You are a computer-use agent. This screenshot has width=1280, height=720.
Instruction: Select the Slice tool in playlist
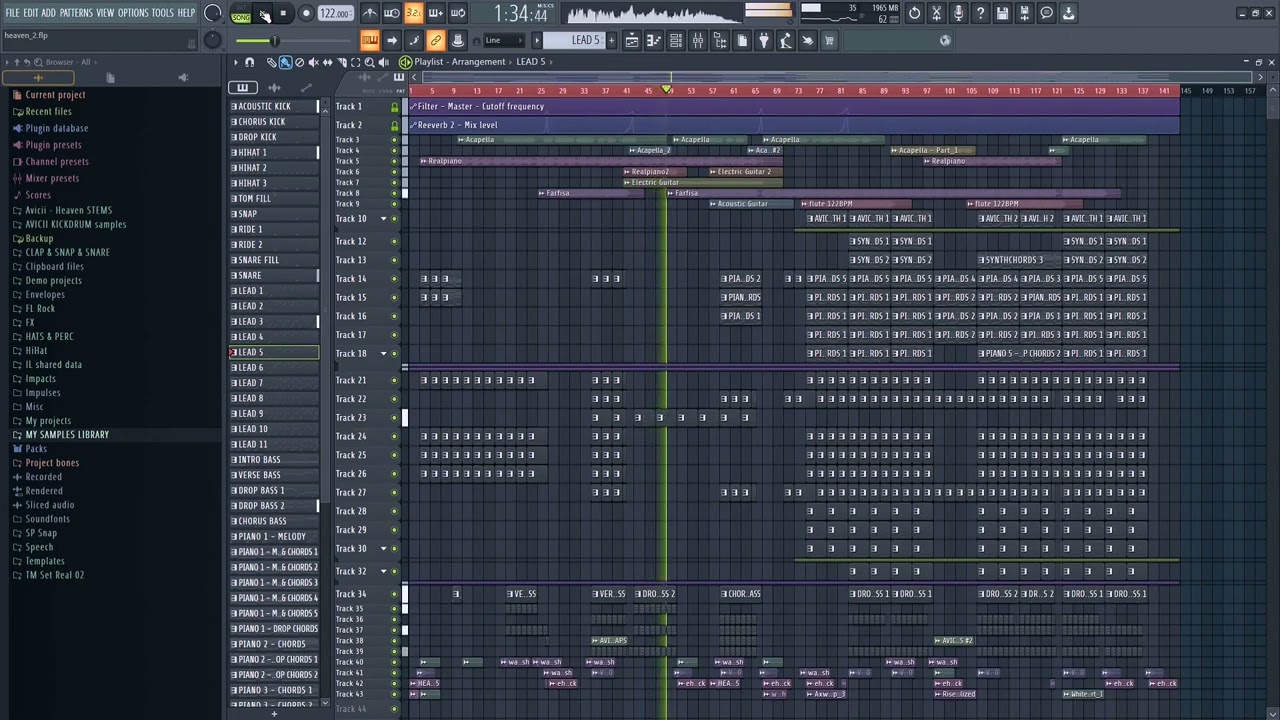click(341, 62)
